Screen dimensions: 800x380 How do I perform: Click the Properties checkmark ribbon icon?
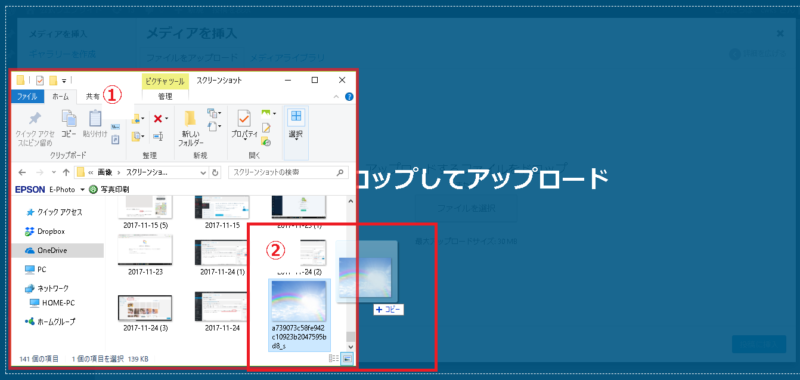[244, 118]
